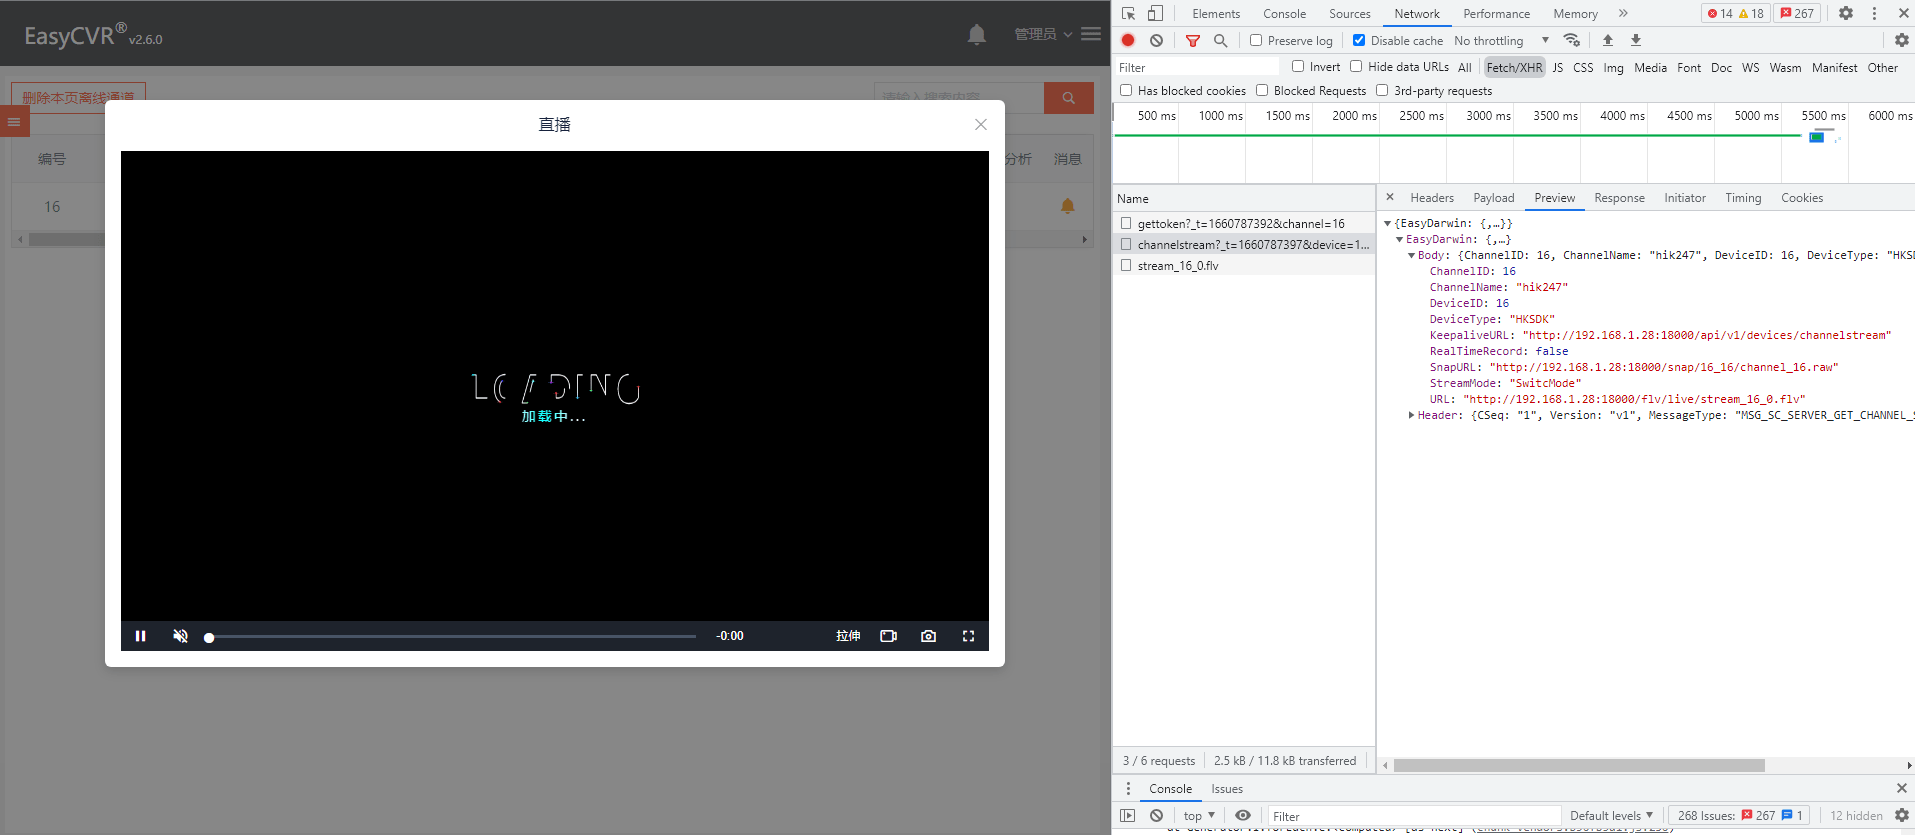
Task: Check the Hide data URLs option
Action: click(1356, 66)
